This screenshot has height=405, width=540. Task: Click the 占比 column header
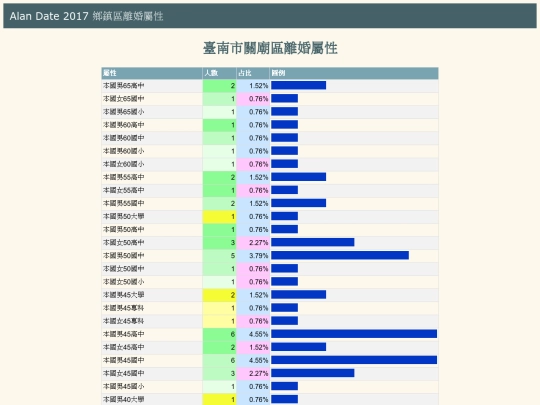click(x=253, y=73)
